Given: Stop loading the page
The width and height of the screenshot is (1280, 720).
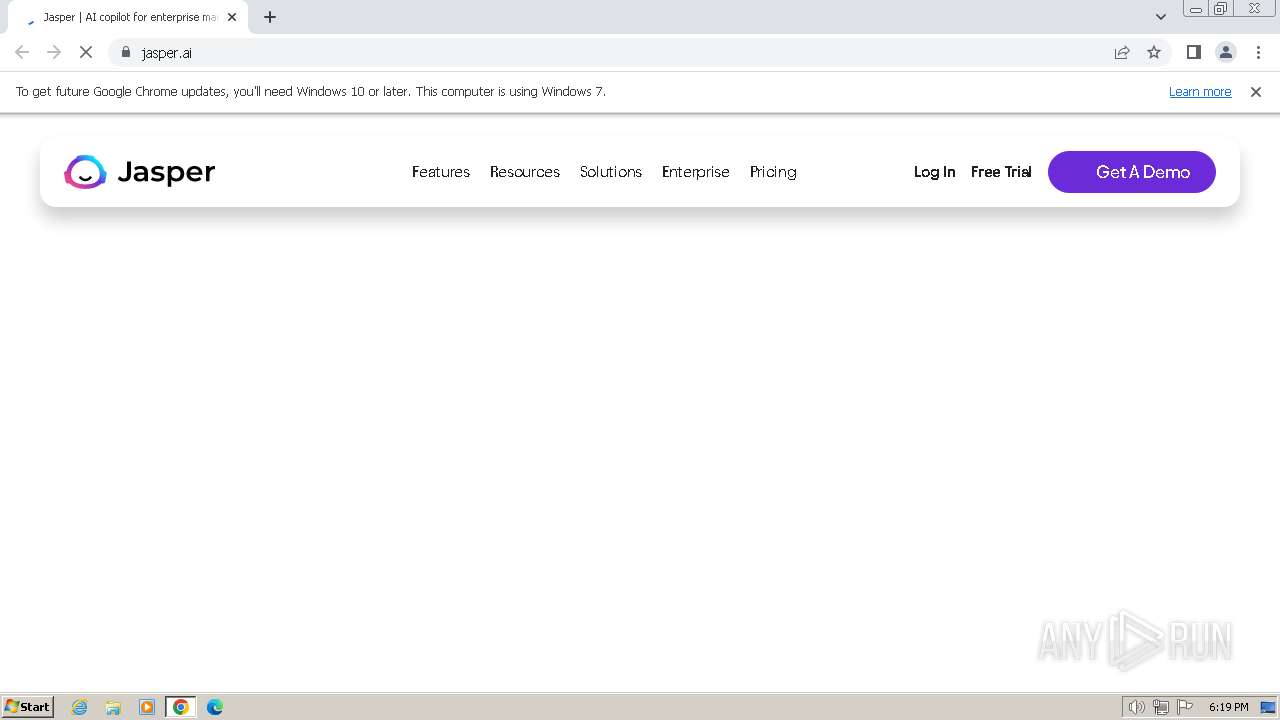Looking at the screenshot, I should click(86, 52).
